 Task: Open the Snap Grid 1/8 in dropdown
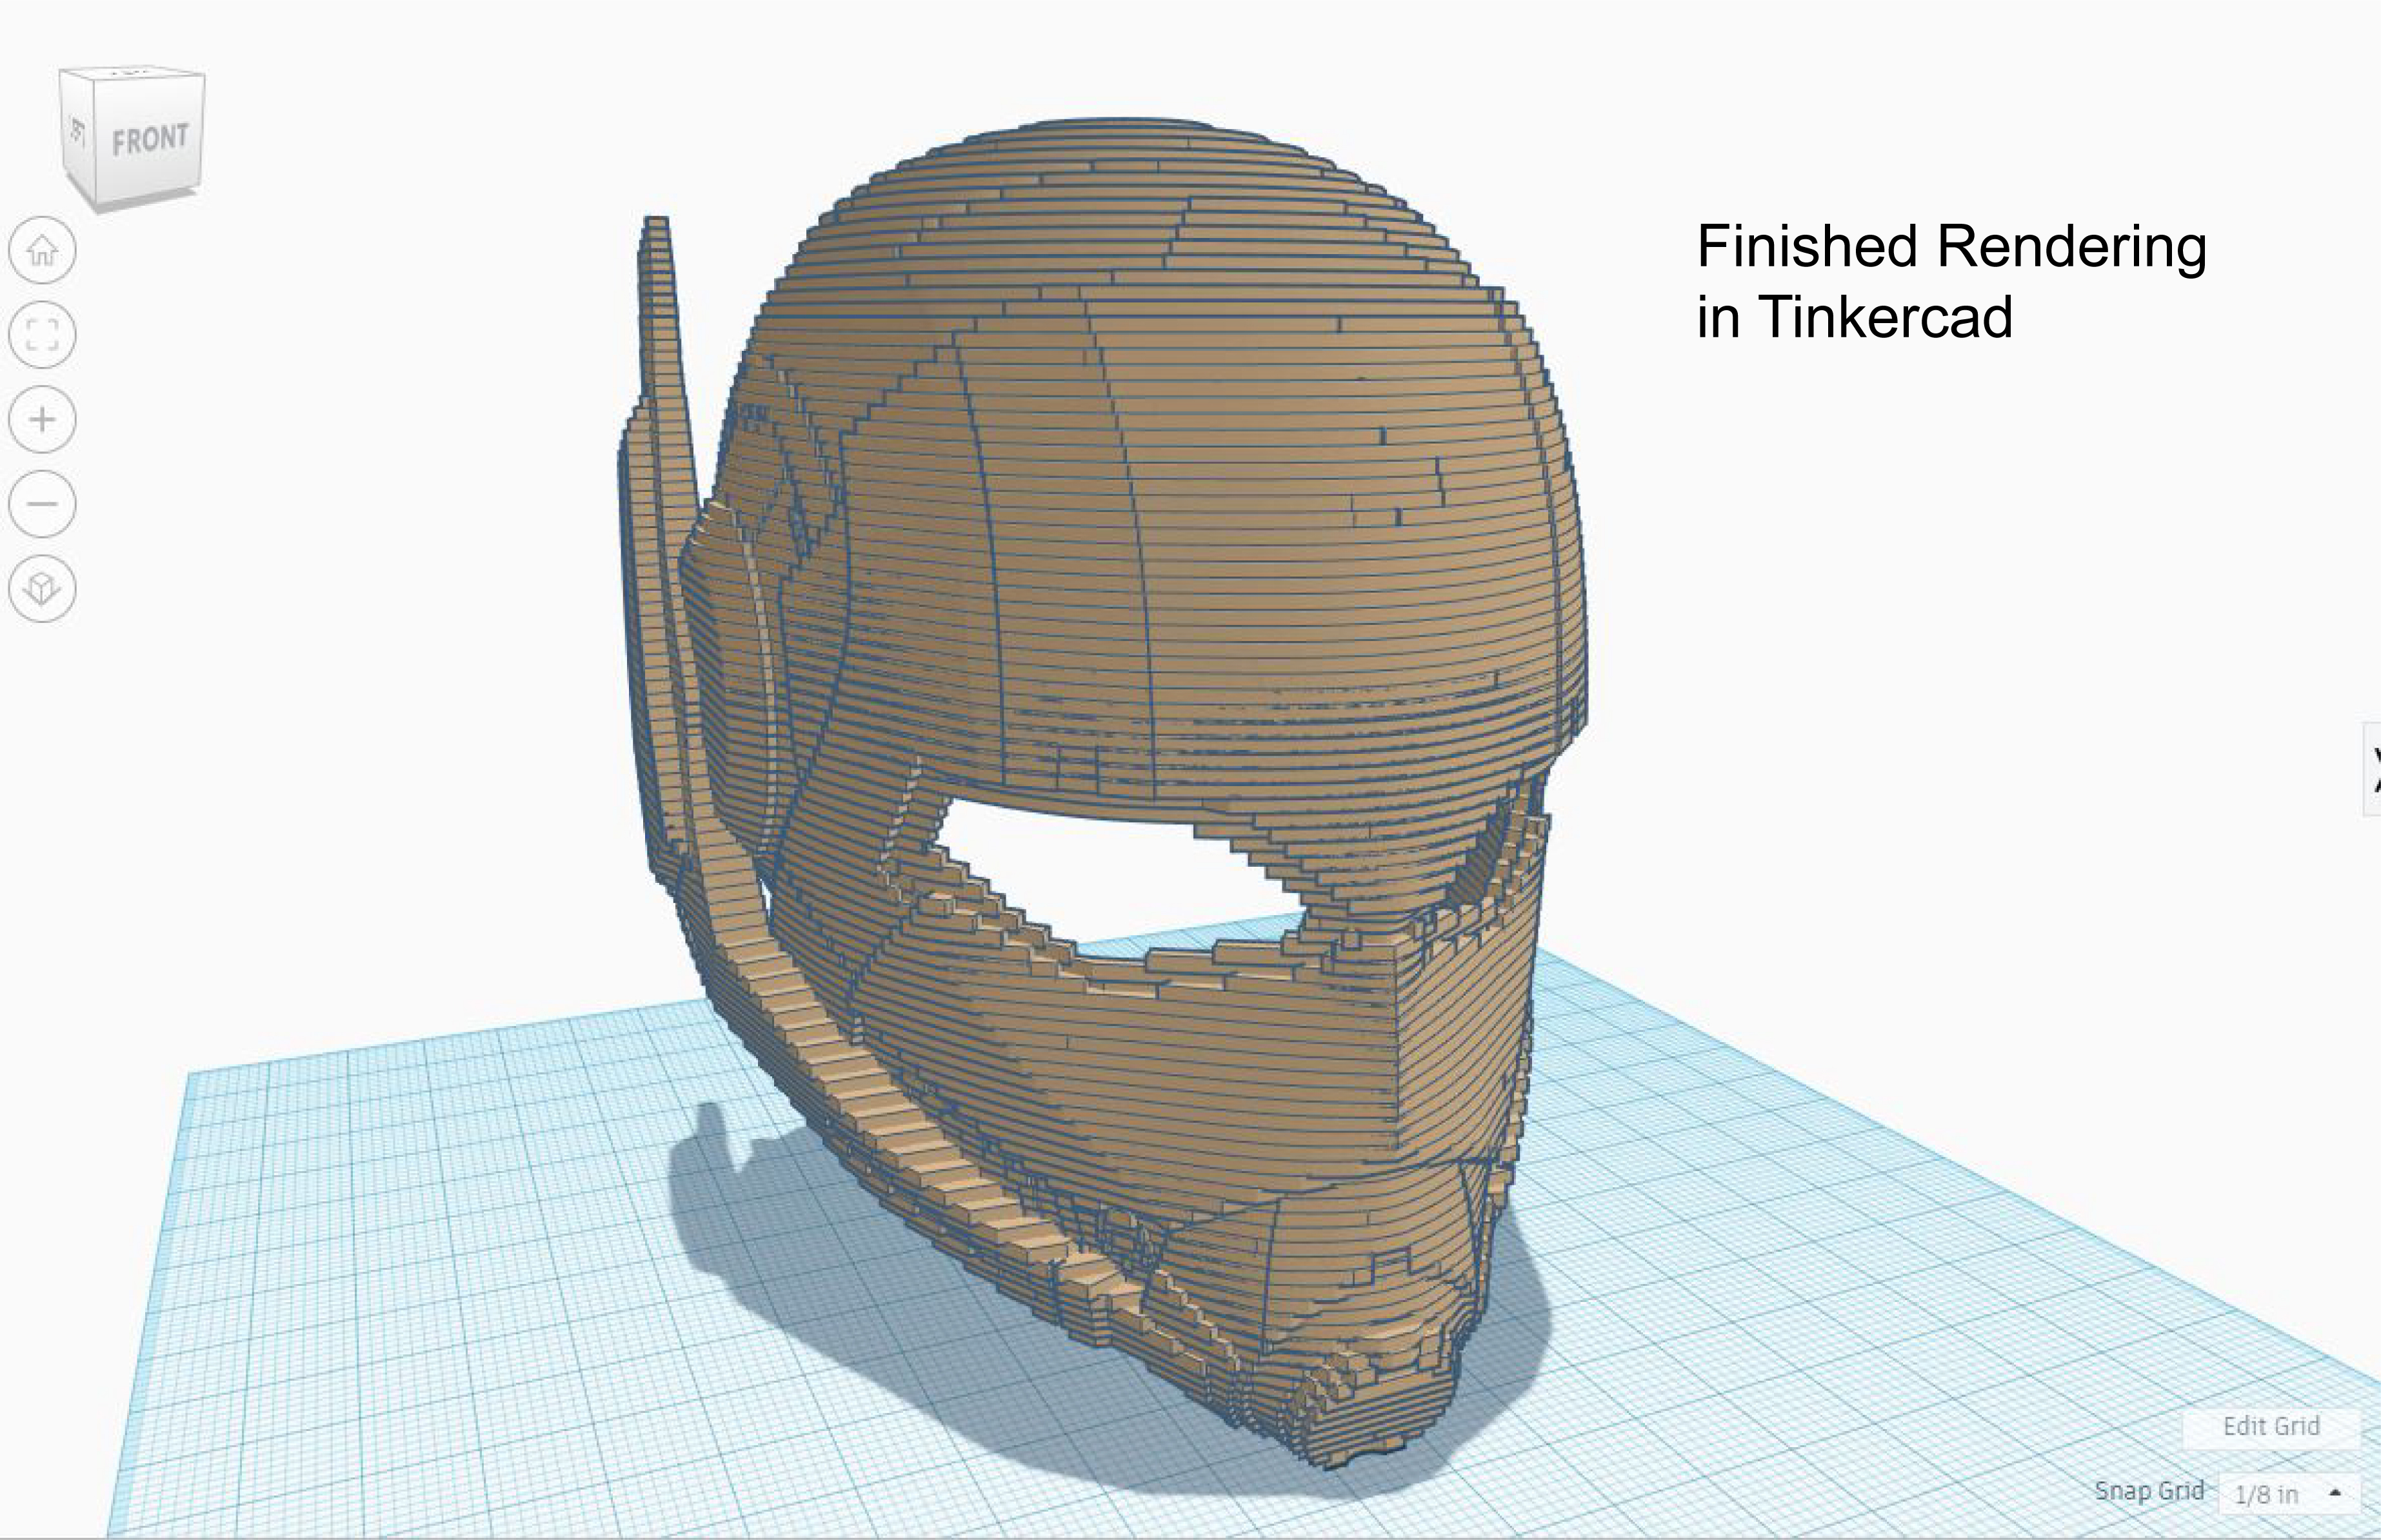coord(2289,1494)
